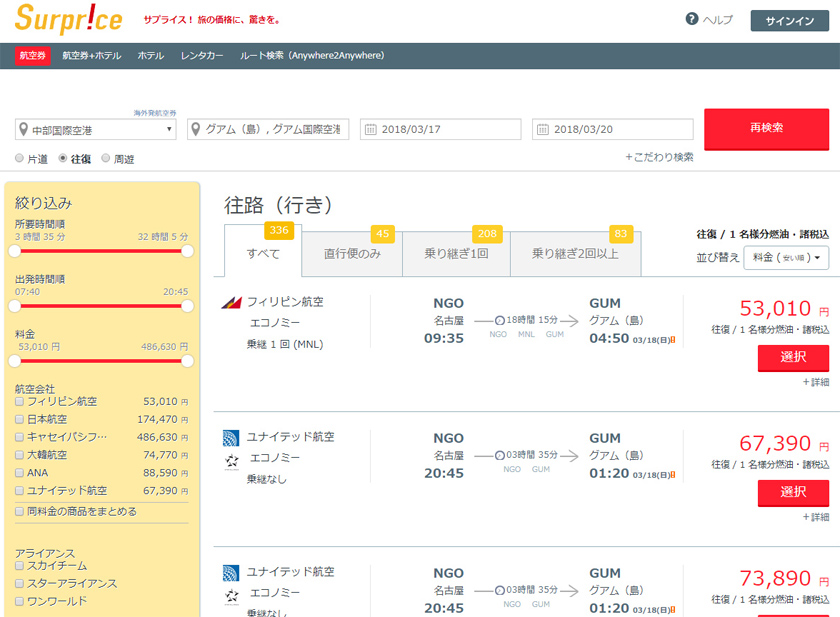Open help via the question mark icon
The height and width of the screenshot is (617, 840).
(x=692, y=19)
